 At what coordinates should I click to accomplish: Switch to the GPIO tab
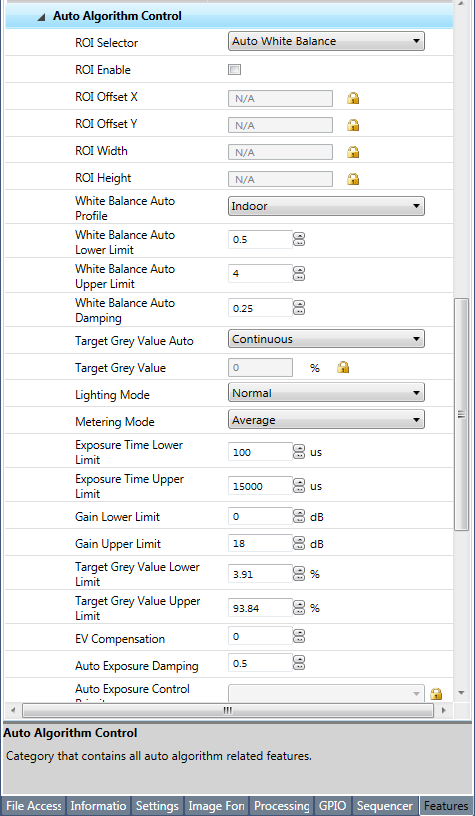coord(332,806)
